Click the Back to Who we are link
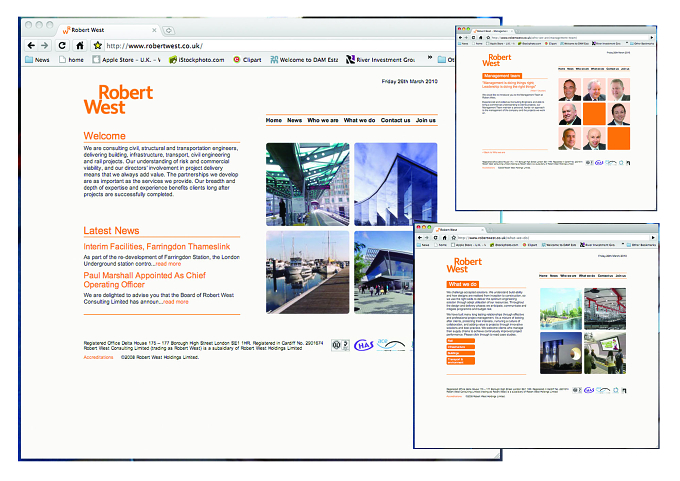680x481 pixels. point(494,152)
